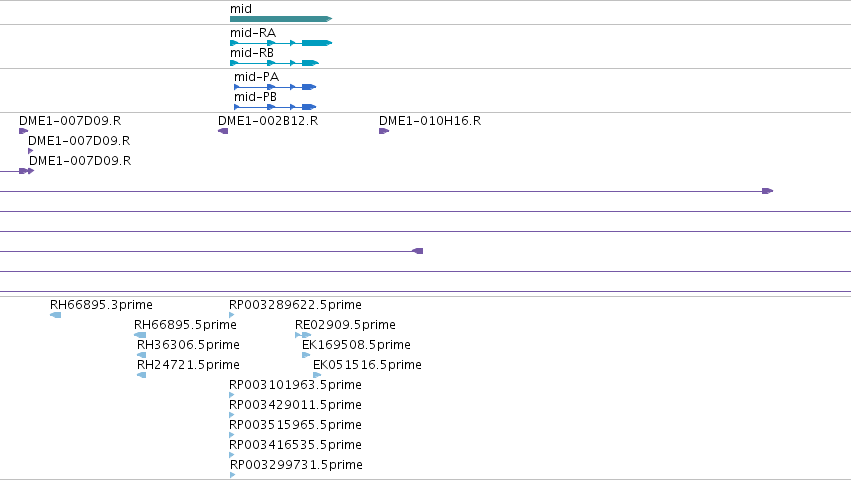Image resolution: width=851 pixels, height=480 pixels.
Task: Click the long purple feature's right-pointing end arrow
Action: tap(767, 191)
